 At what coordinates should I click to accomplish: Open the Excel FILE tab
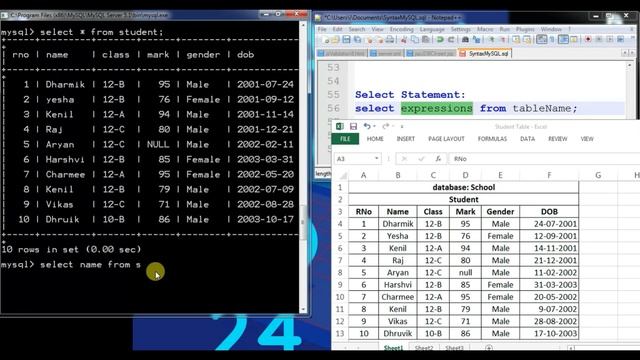pyautogui.click(x=345, y=139)
